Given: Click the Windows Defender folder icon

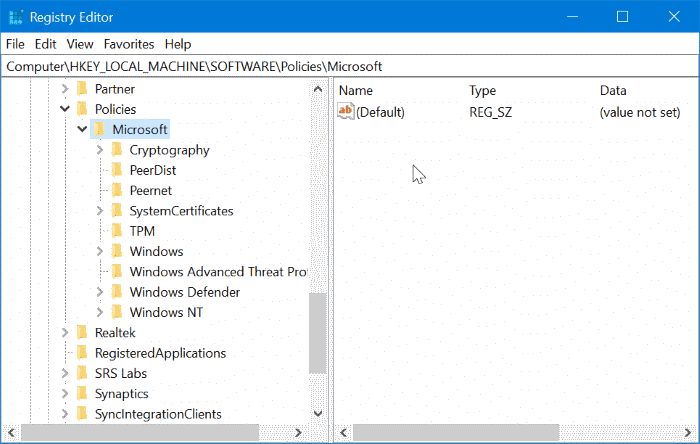Looking at the screenshot, I should (x=117, y=292).
